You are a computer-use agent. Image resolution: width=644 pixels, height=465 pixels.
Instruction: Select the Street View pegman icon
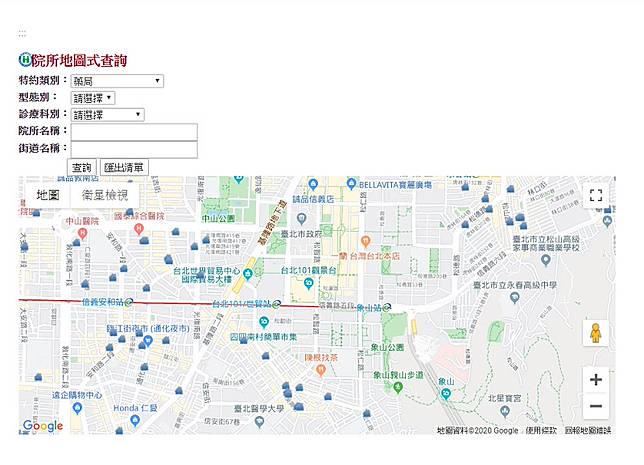(596, 333)
